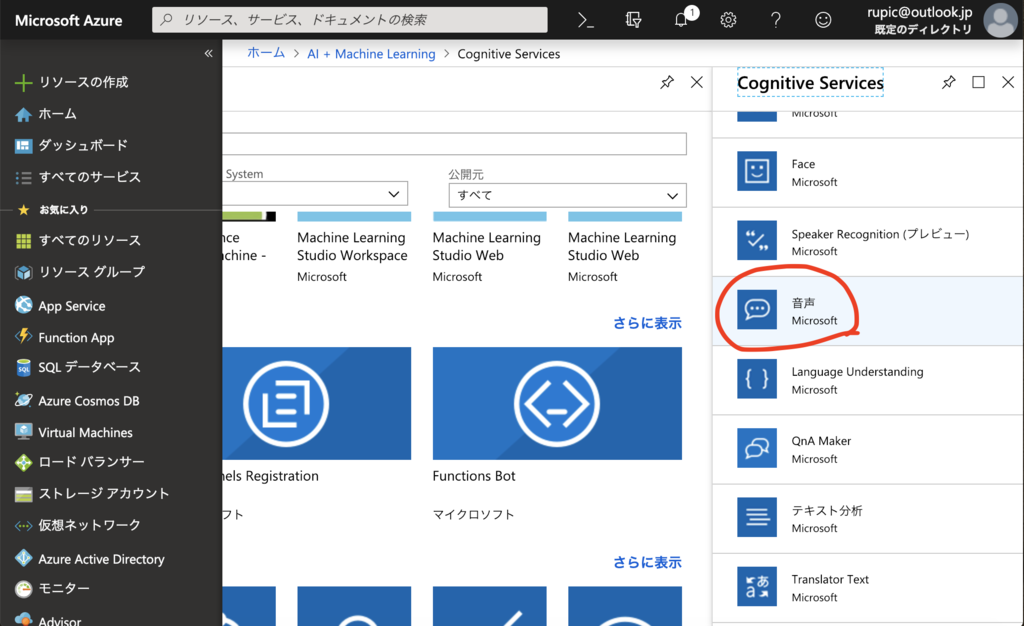Close the AI + Machine Learning blade
Screen dimensions: 1024x626
[697, 82]
